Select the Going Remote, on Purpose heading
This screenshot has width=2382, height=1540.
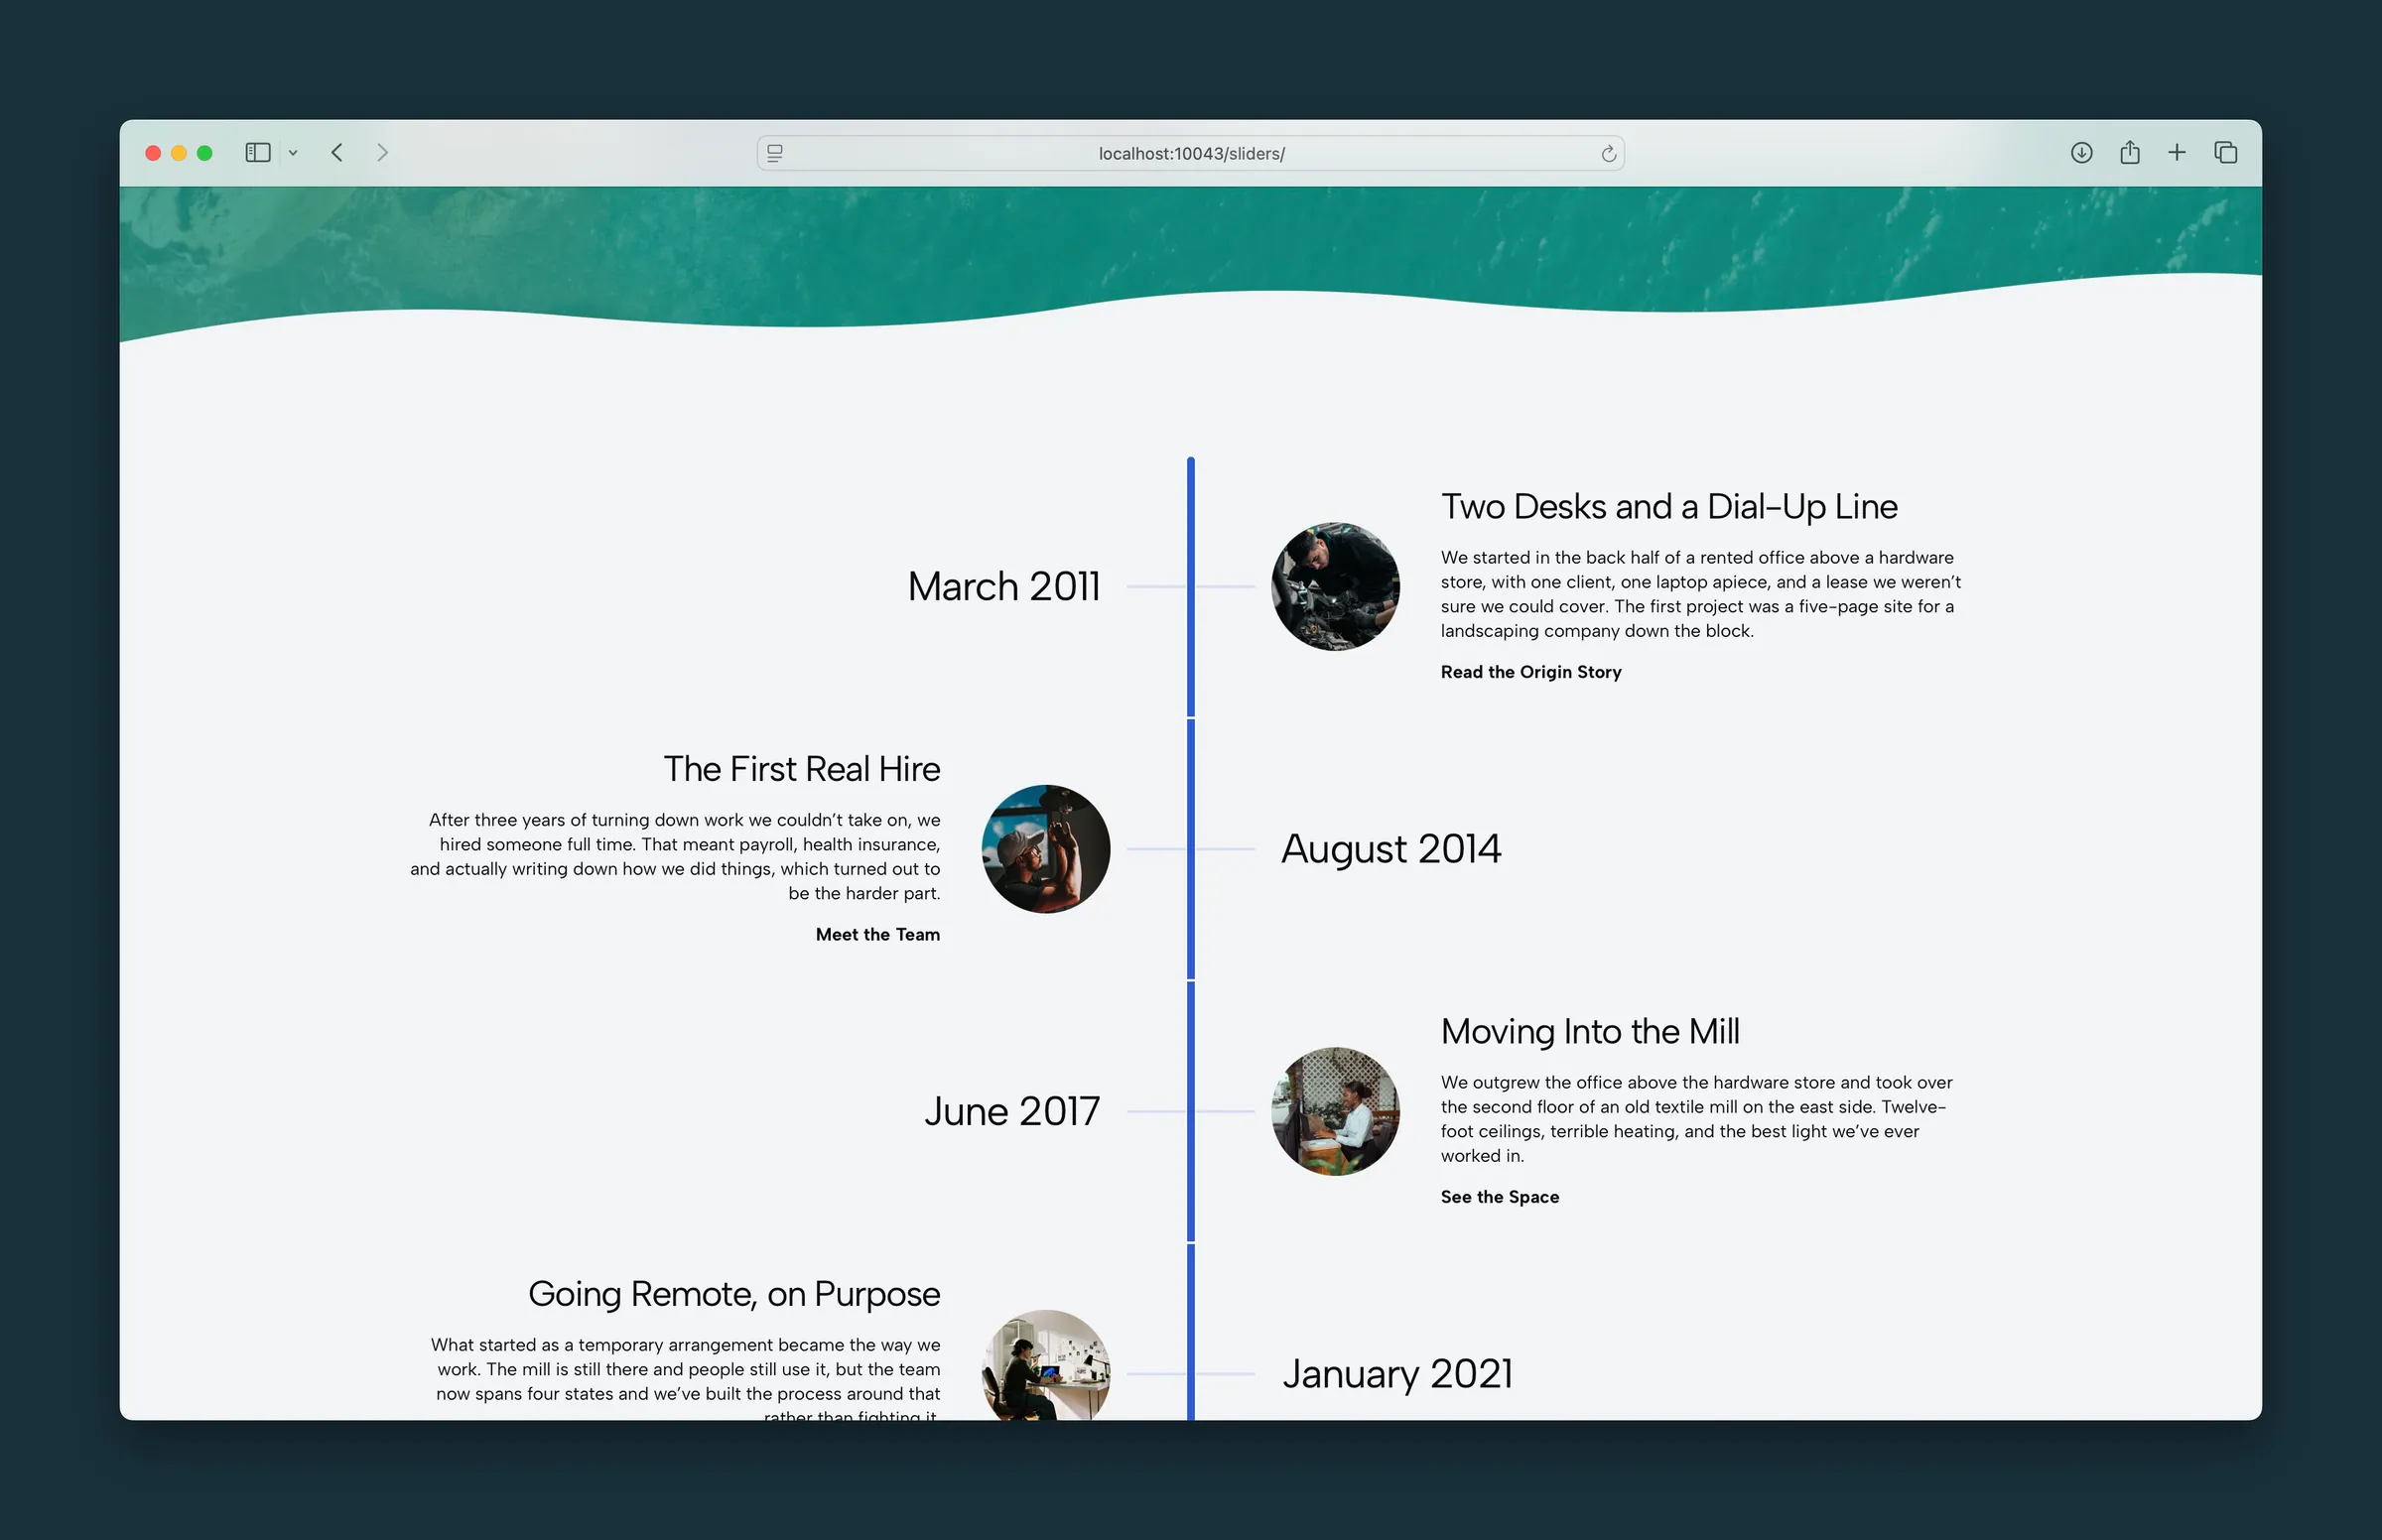734,1294
